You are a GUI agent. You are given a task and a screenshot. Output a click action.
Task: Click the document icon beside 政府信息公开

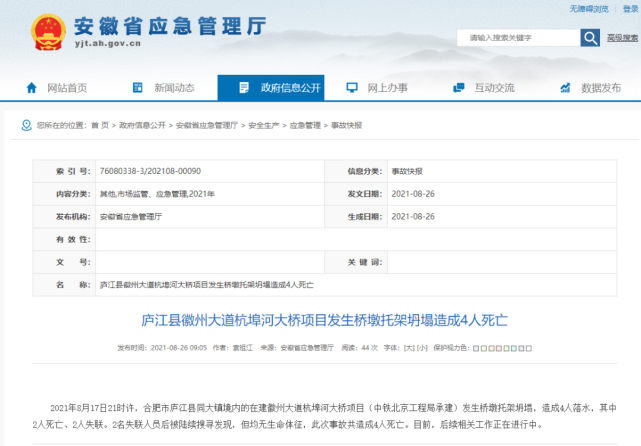[x=244, y=87]
